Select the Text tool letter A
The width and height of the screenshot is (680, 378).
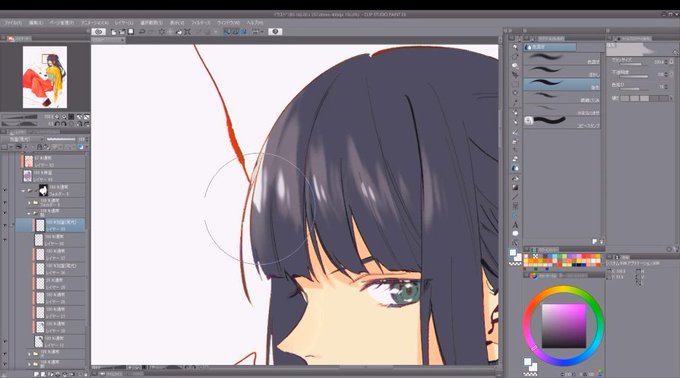[x=515, y=225]
